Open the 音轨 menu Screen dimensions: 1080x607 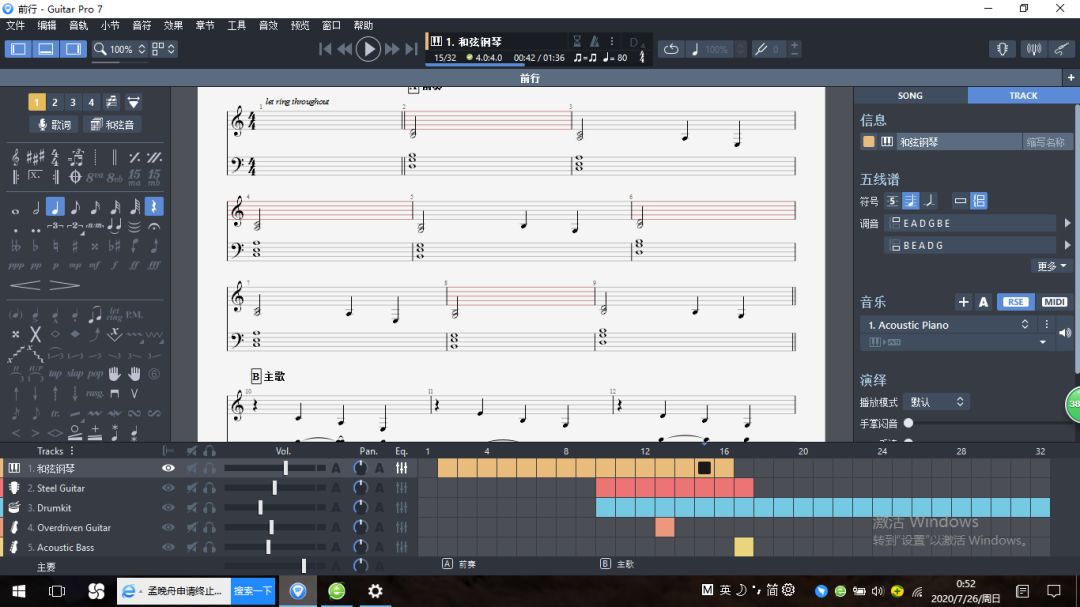(78, 25)
